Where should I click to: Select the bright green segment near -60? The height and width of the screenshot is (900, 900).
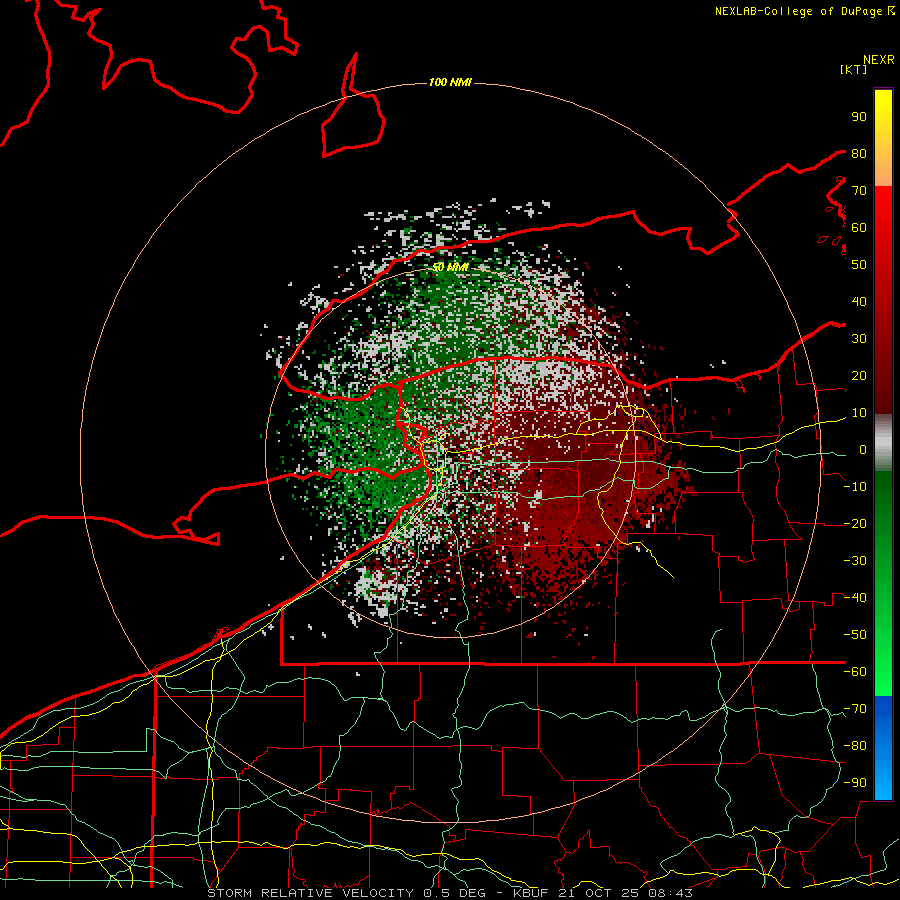coord(883,672)
